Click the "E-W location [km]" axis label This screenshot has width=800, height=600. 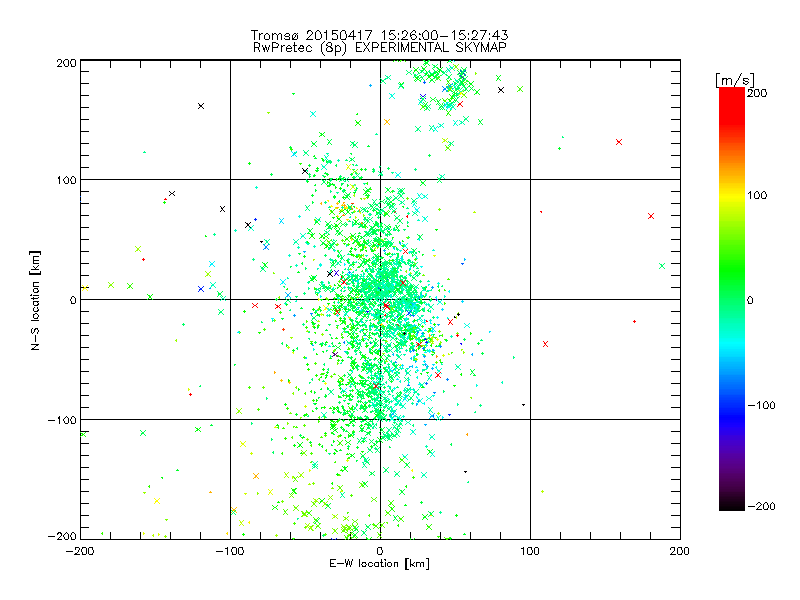379,563
